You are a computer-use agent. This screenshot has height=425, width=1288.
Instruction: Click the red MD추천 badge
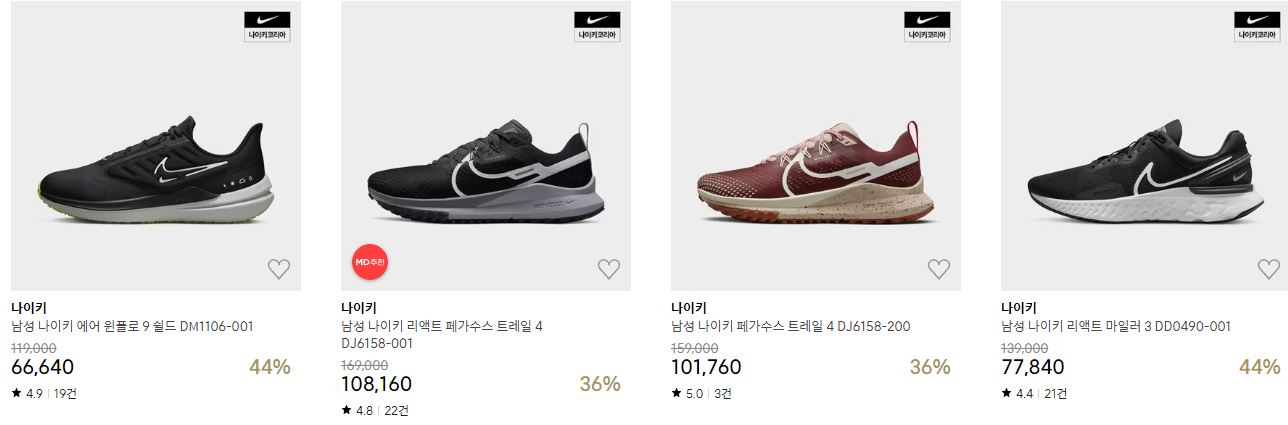click(x=370, y=262)
